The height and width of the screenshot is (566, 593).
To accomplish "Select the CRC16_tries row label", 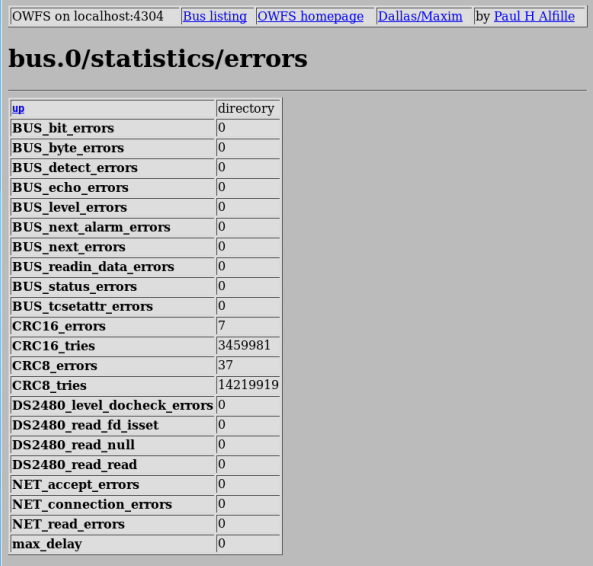I will pos(54,346).
